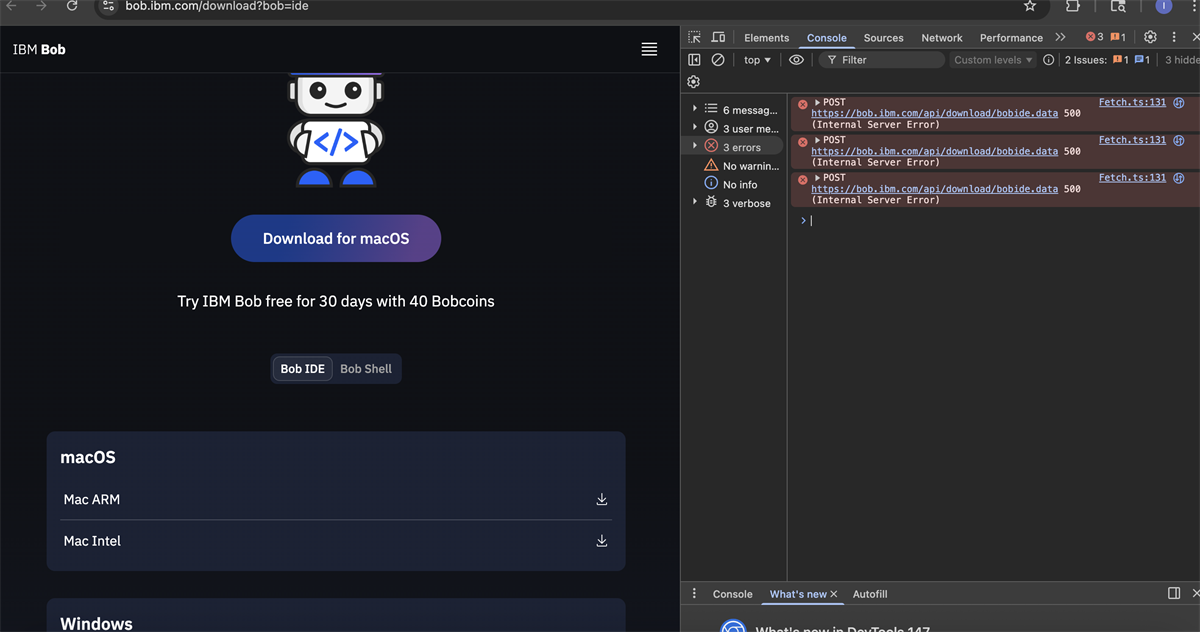Open DevTools settings gear in top bar
Image resolution: width=1200 pixels, height=632 pixels.
point(1150,37)
